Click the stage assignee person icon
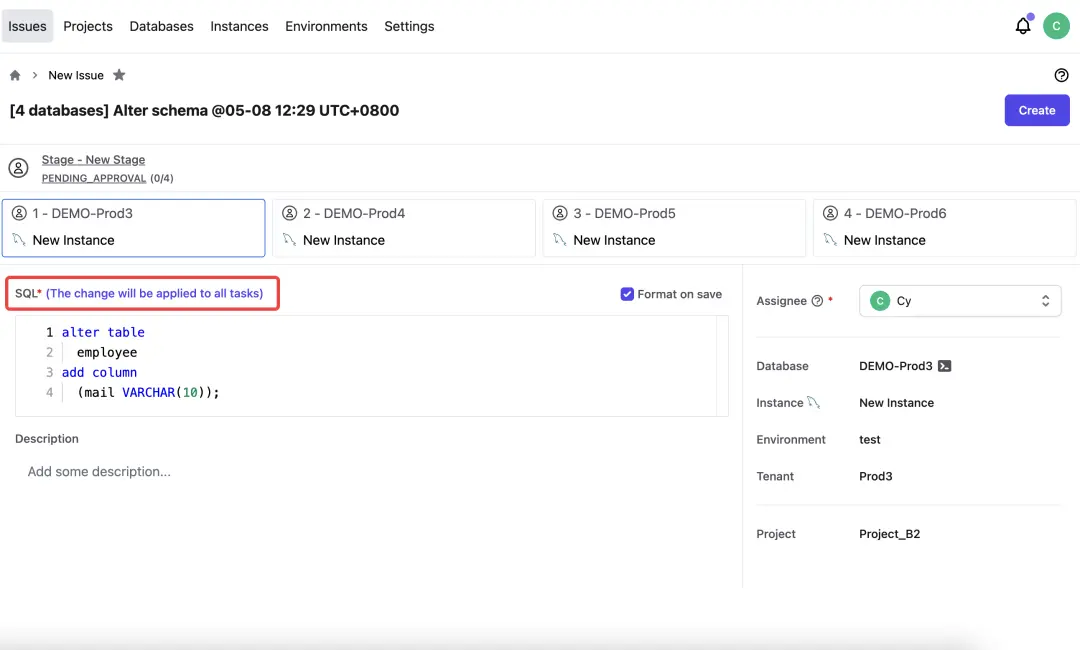 [x=18, y=168]
